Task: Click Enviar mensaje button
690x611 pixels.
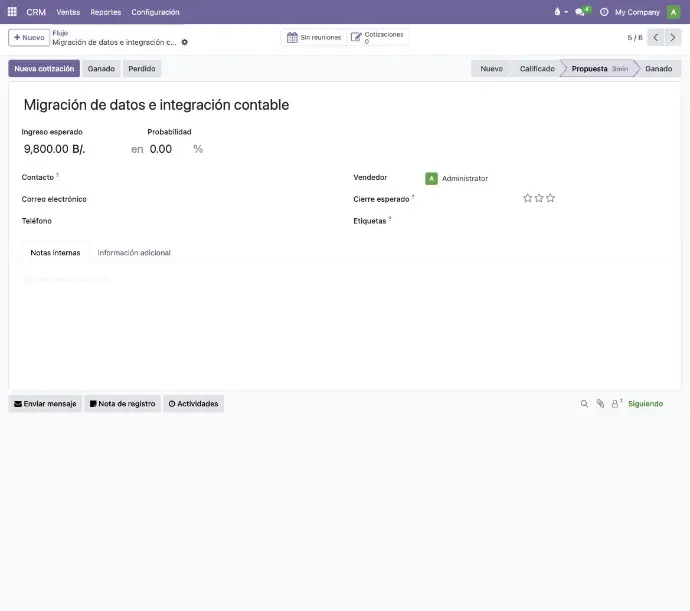Action: pyautogui.click(x=45, y=404)
